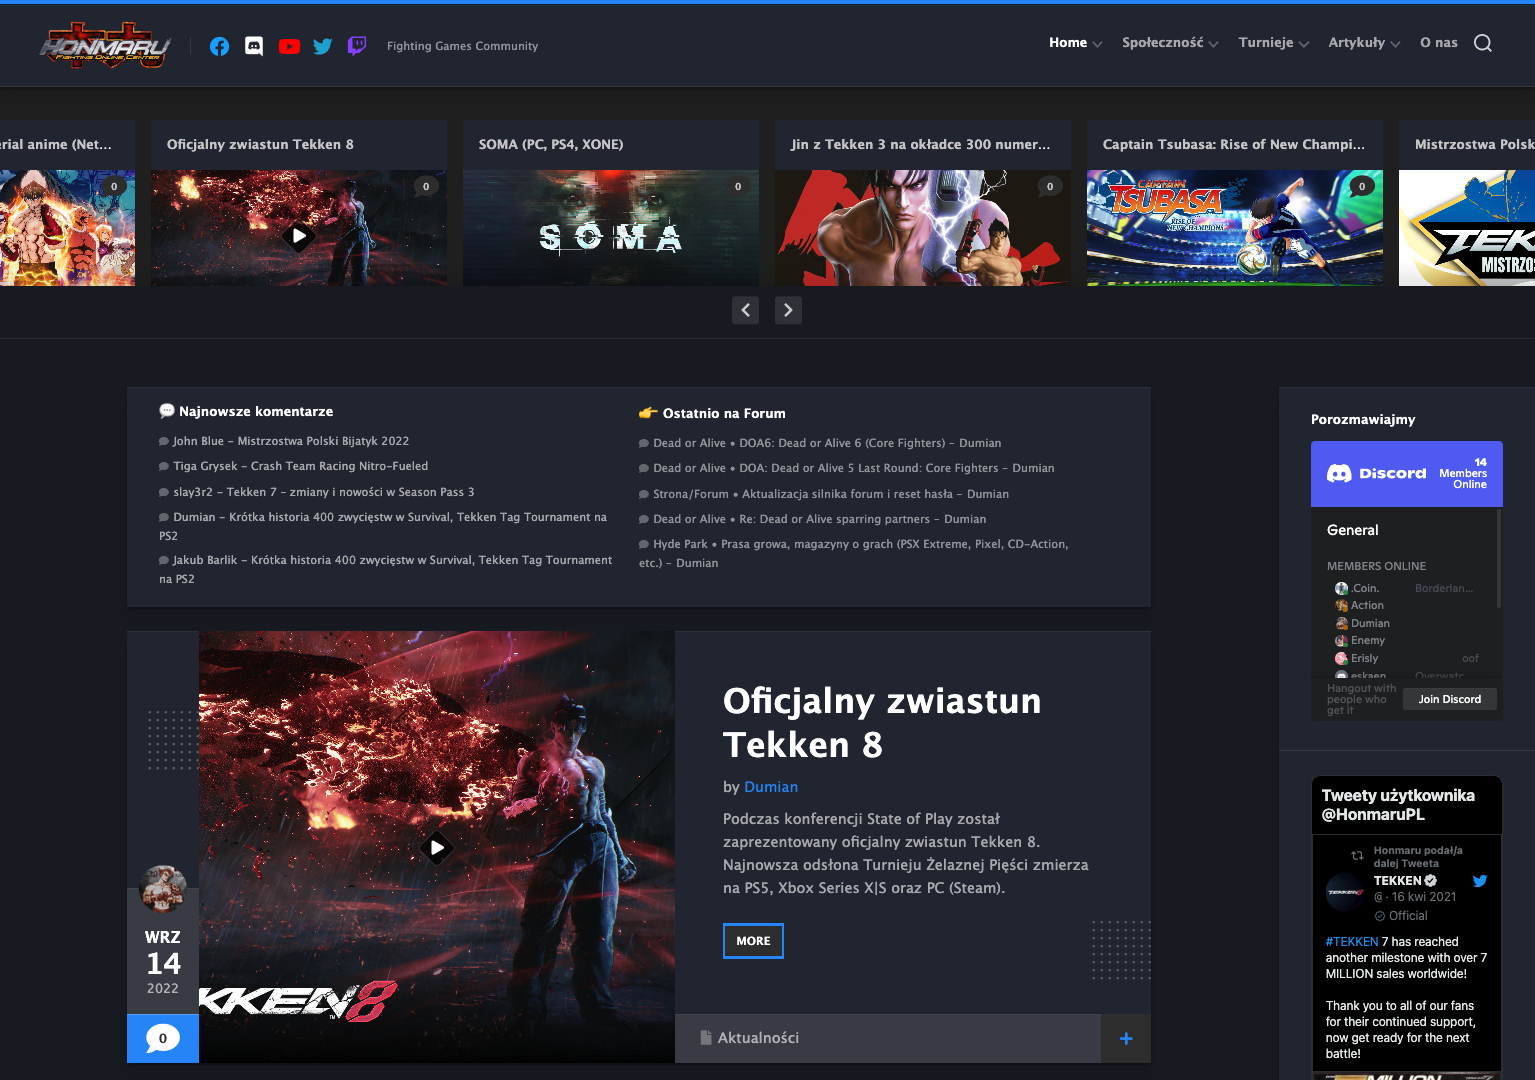This screenshot has width=1535, height=1080.
Task: Click the TEKKEN account avatar in tweet
Action: coord(1345,892)
